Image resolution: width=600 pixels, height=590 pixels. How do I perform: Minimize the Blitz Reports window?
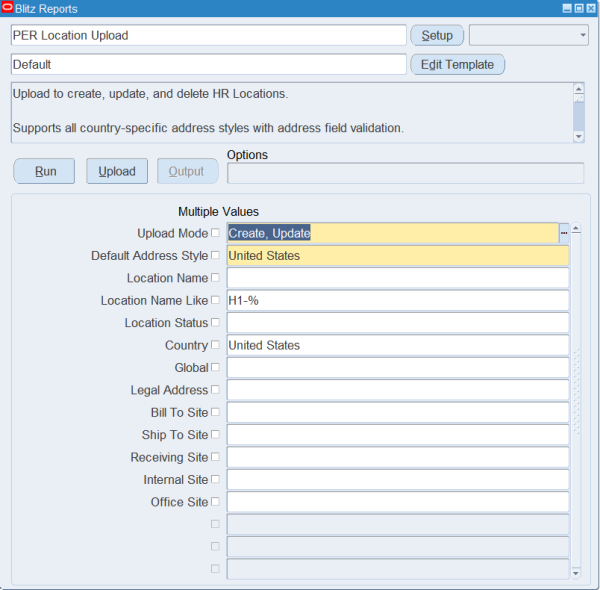pos(567,8)
